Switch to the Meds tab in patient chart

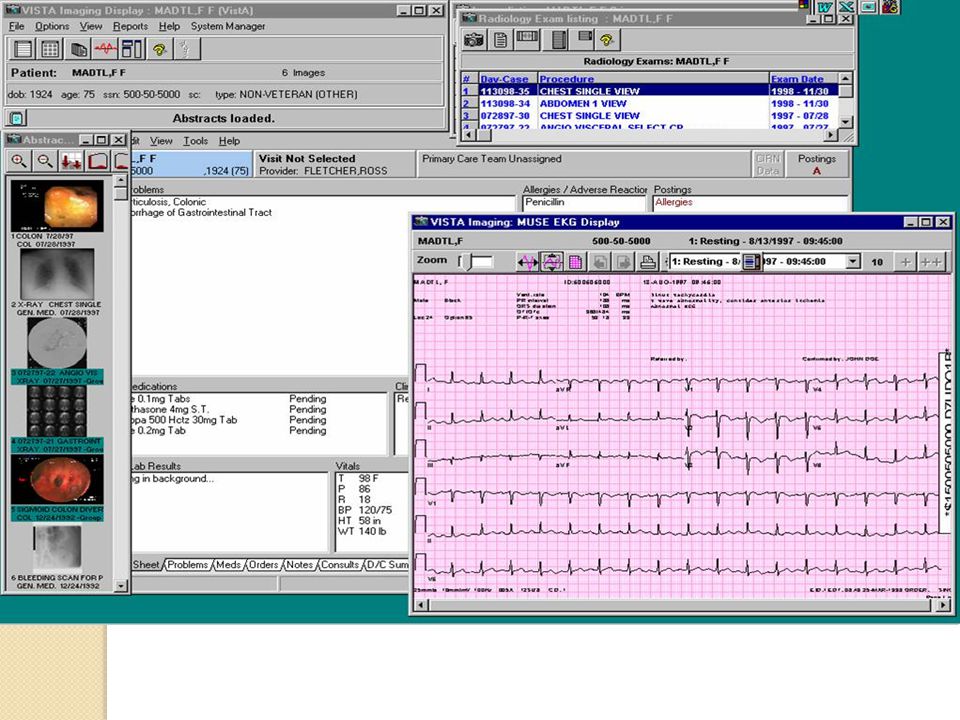click(x=228, y=565)
